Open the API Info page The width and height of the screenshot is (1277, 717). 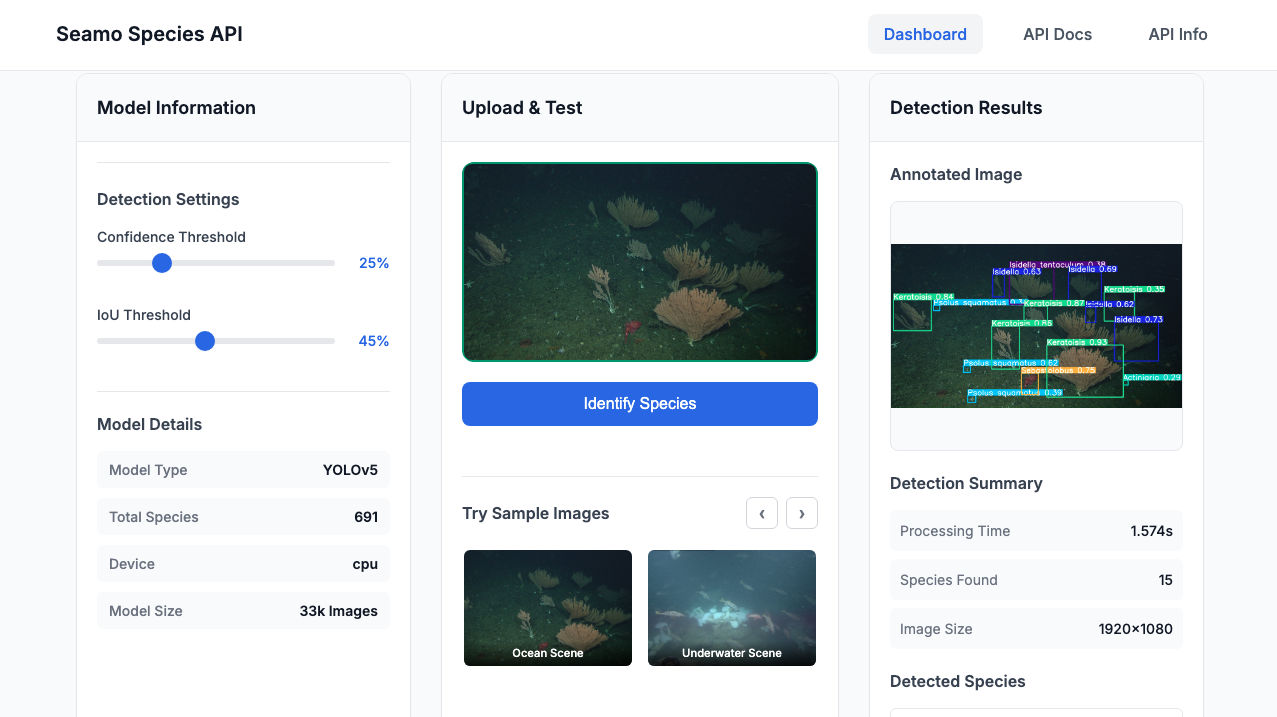(x=1177, y=34)
